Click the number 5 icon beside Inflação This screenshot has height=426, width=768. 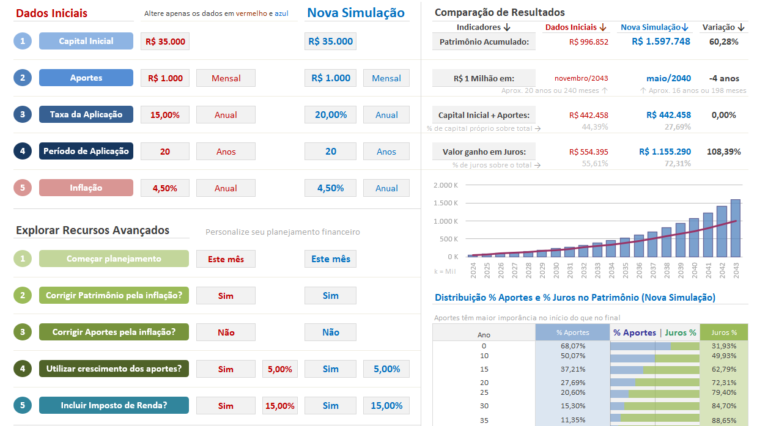(x=23, y=187)
